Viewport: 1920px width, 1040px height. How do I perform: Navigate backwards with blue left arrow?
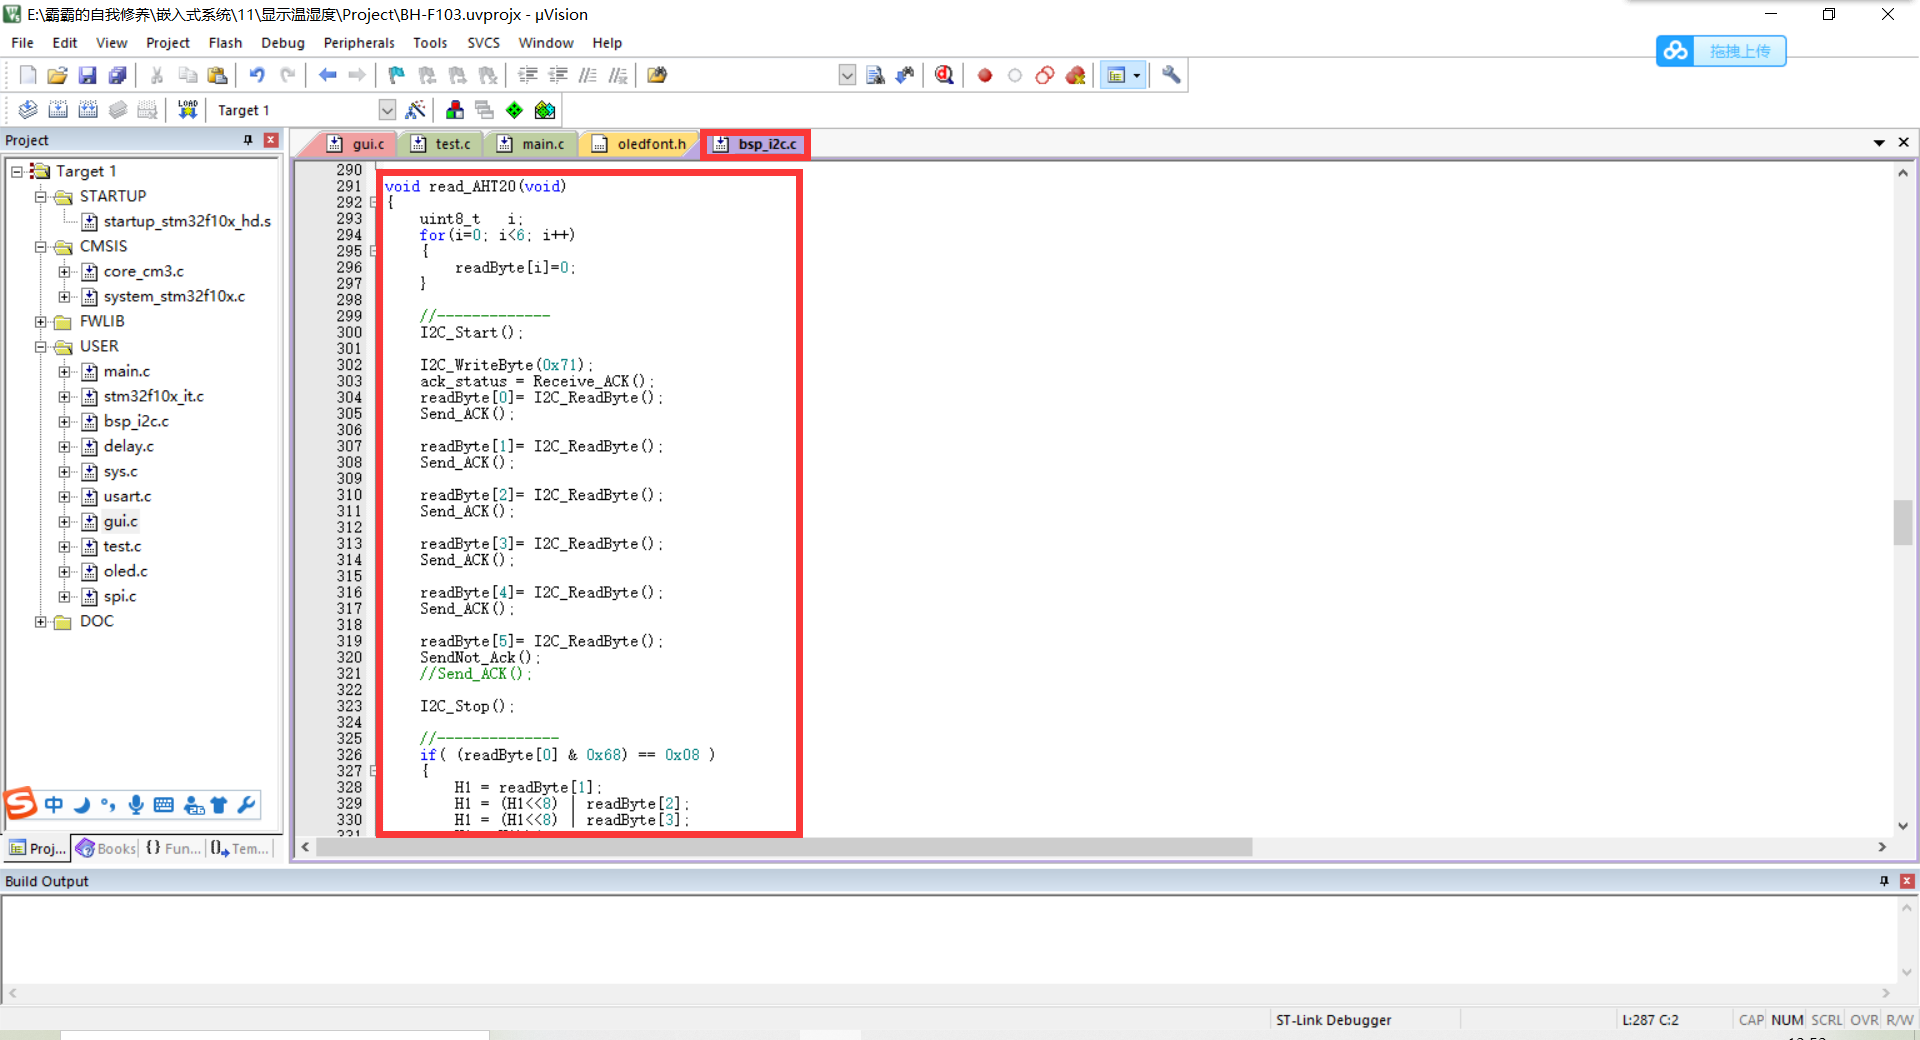tap(327, 75)
